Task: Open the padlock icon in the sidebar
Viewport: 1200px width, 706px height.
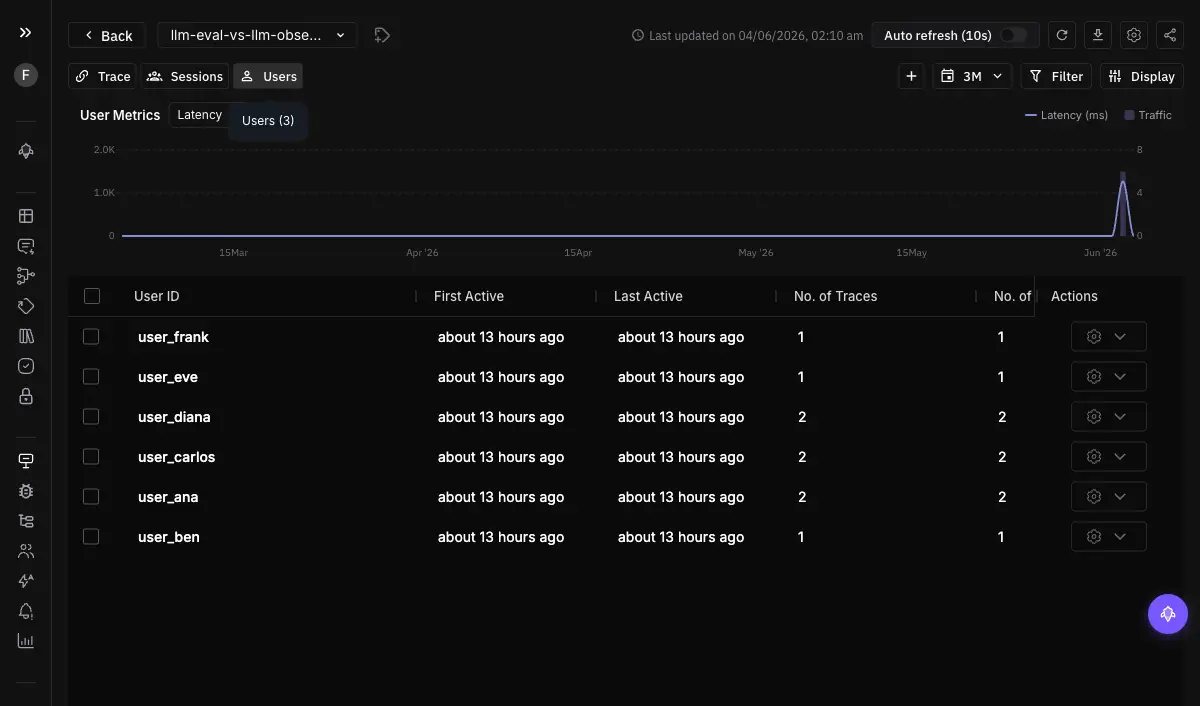Action: pos(26,396)
